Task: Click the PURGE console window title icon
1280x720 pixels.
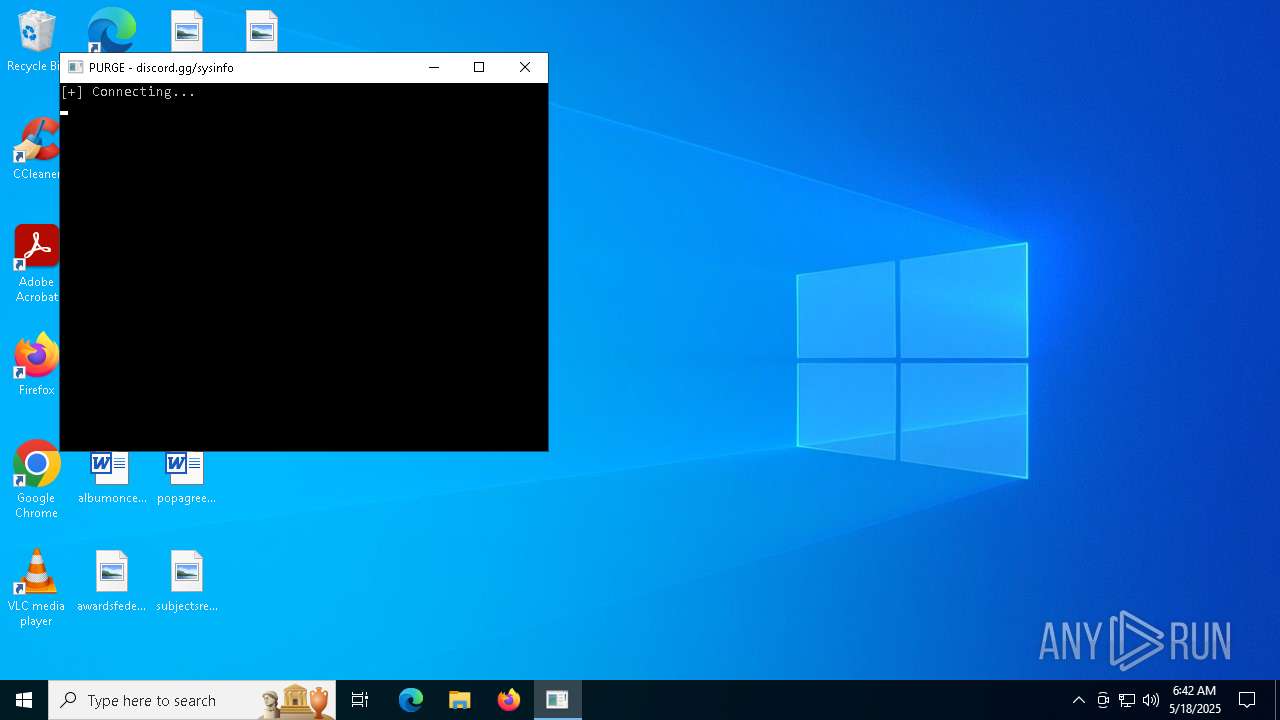Action: click(x=75, y=67)
